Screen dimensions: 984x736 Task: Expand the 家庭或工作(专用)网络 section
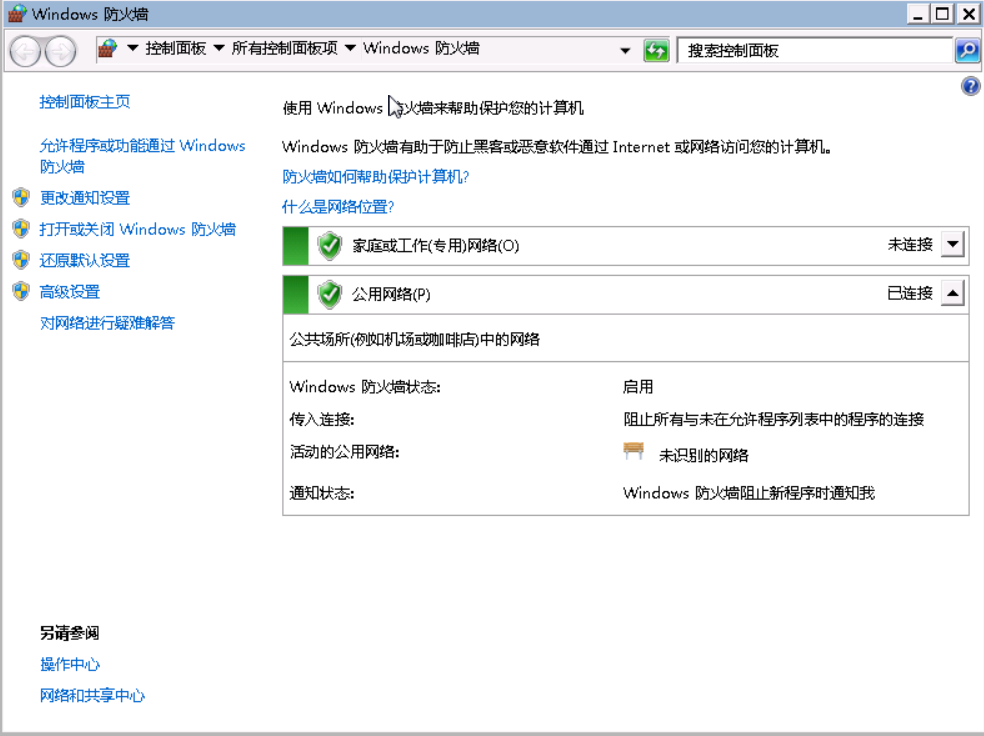[953, 244]
